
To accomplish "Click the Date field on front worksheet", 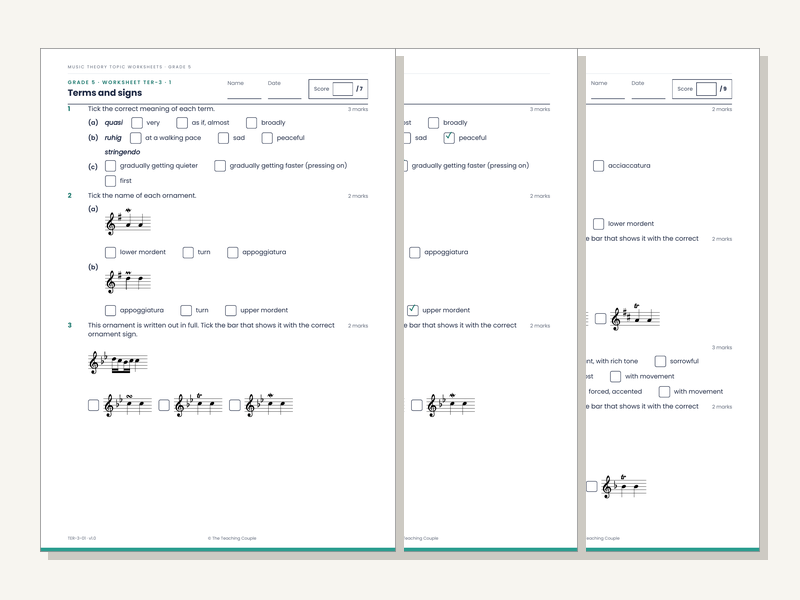I will (x=284, y=90).
